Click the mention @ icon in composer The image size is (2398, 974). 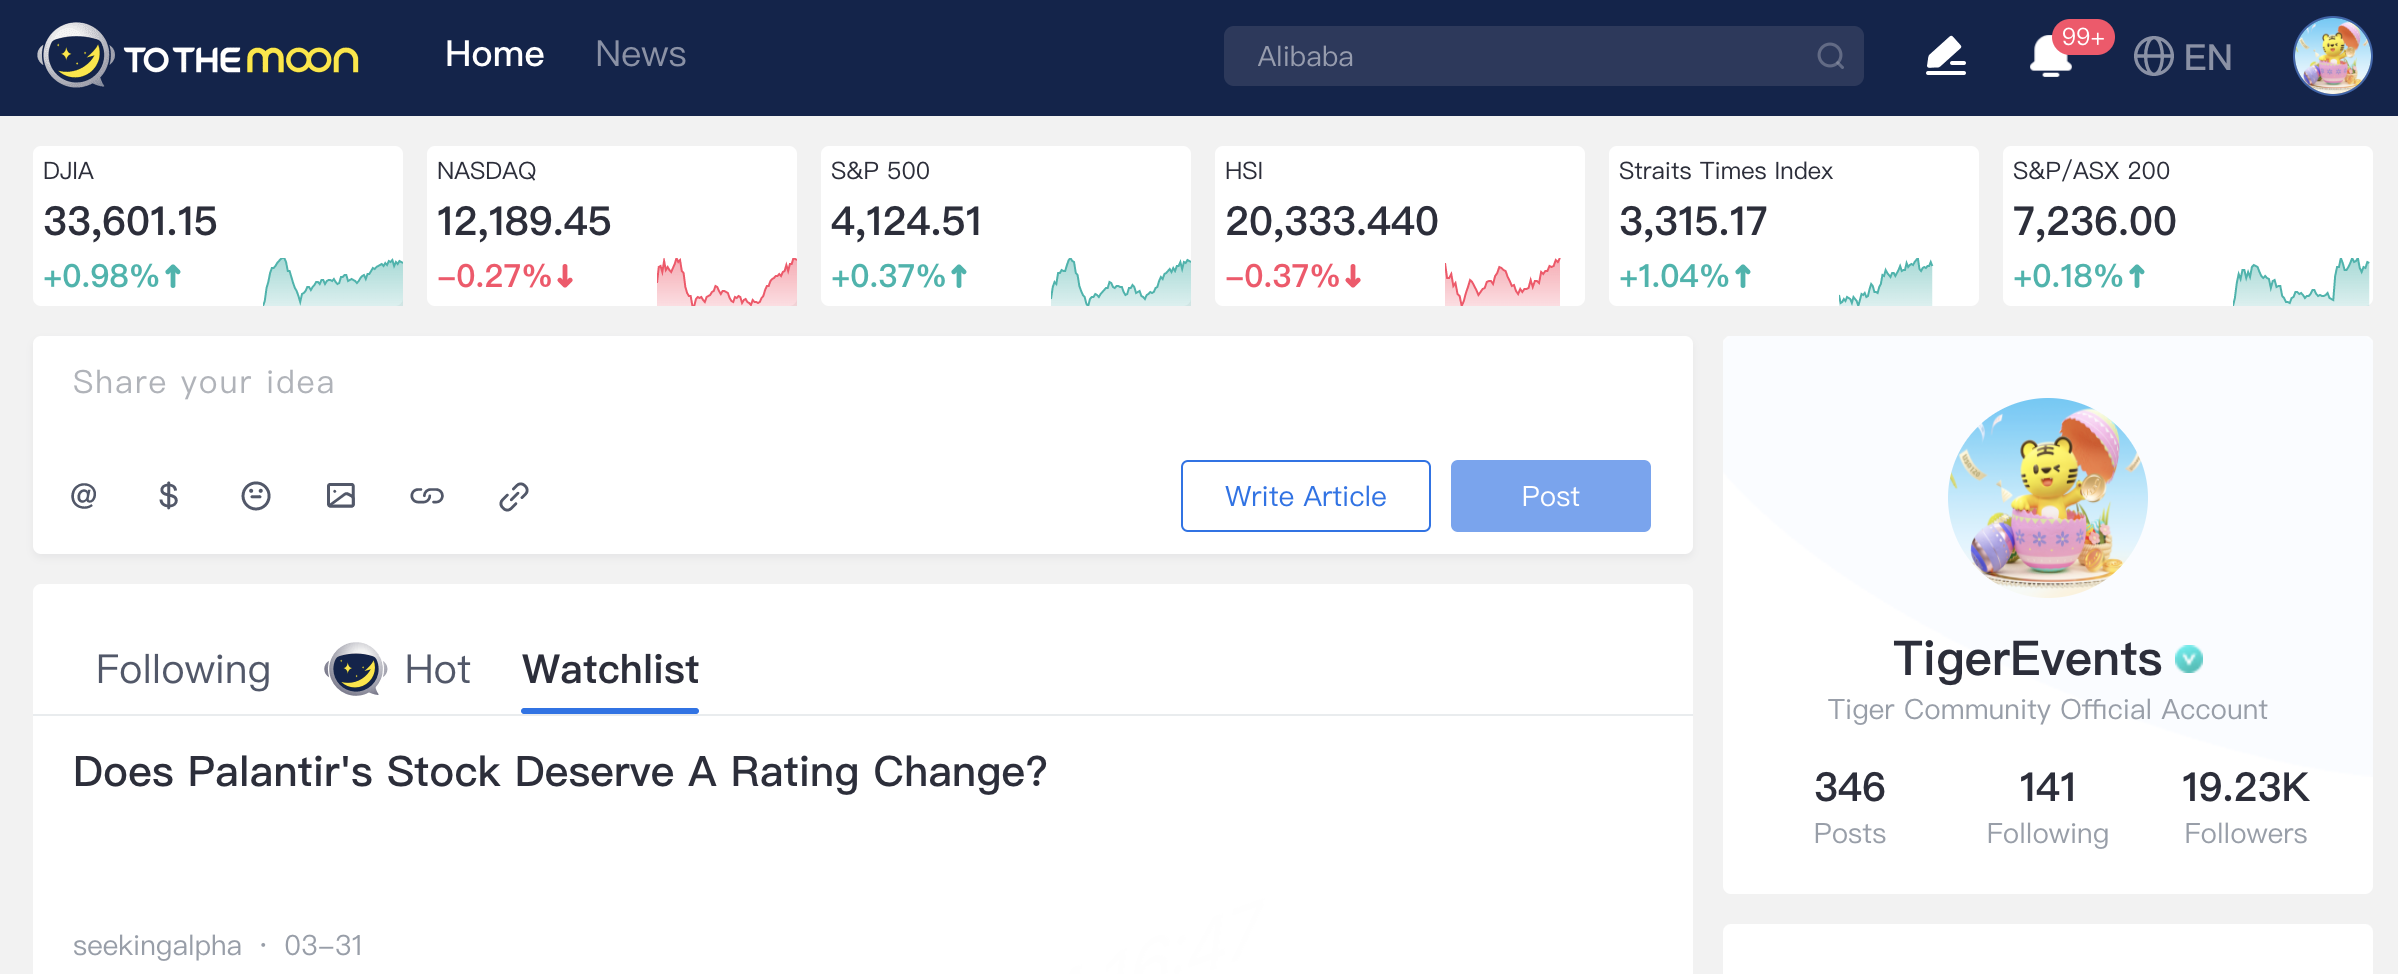click(84, 496)
